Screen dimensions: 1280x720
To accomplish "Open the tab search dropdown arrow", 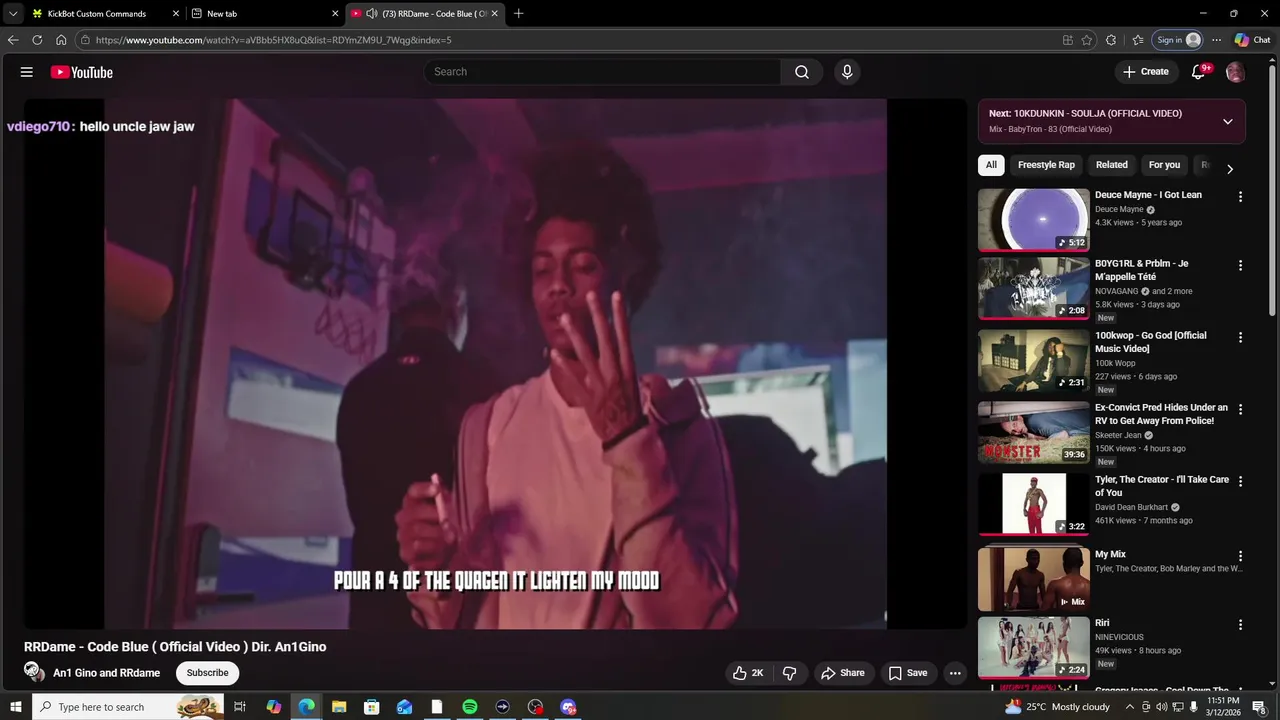I will (x=12, y=14).
